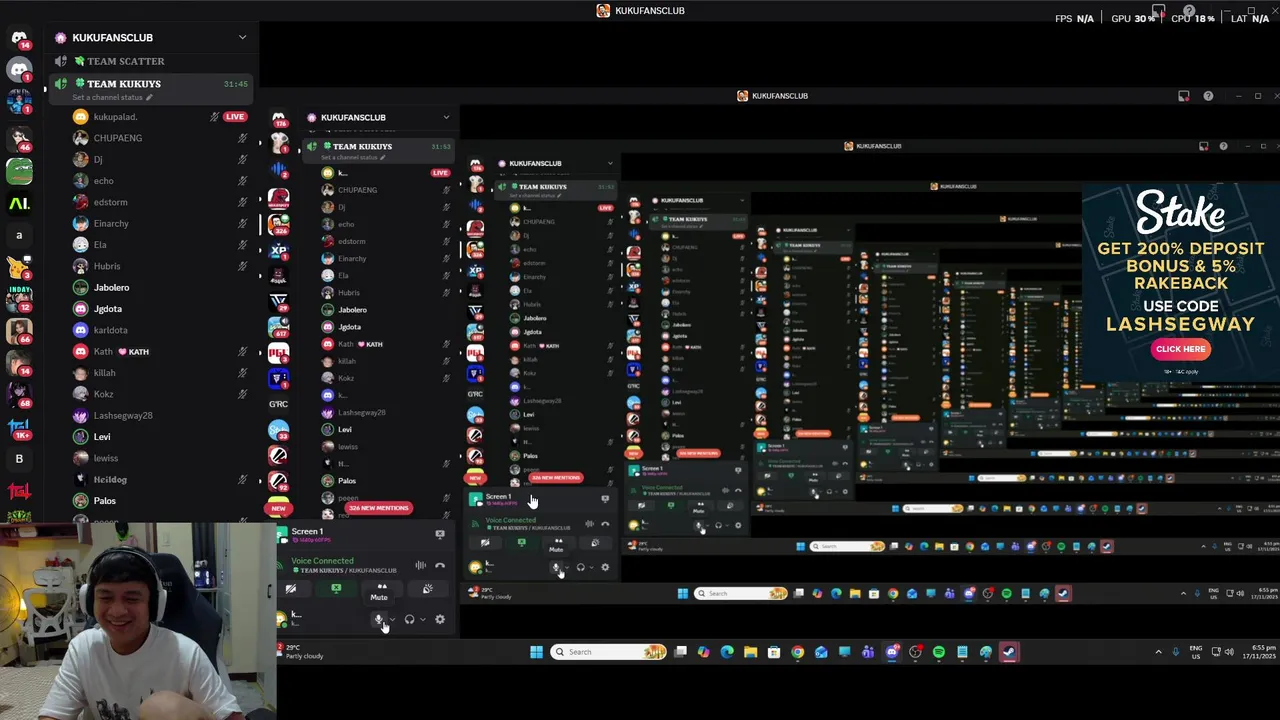Select TEAM SCATTER voice channel
Viewport: 1280px width, 720px height.
pos(126,61)
